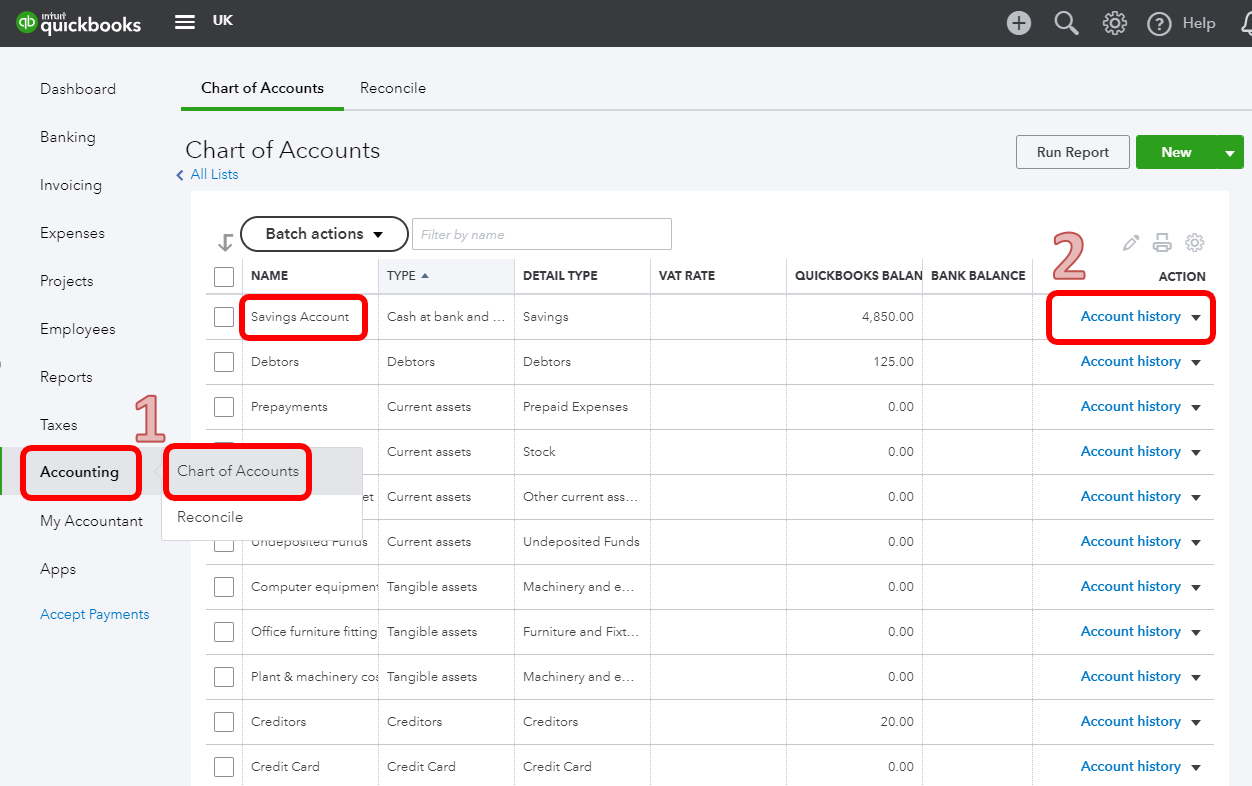The height and width of the screenshot is (786, 1252).
Task: Open the search magnifier icon
Action: [x=1066, y=23]
